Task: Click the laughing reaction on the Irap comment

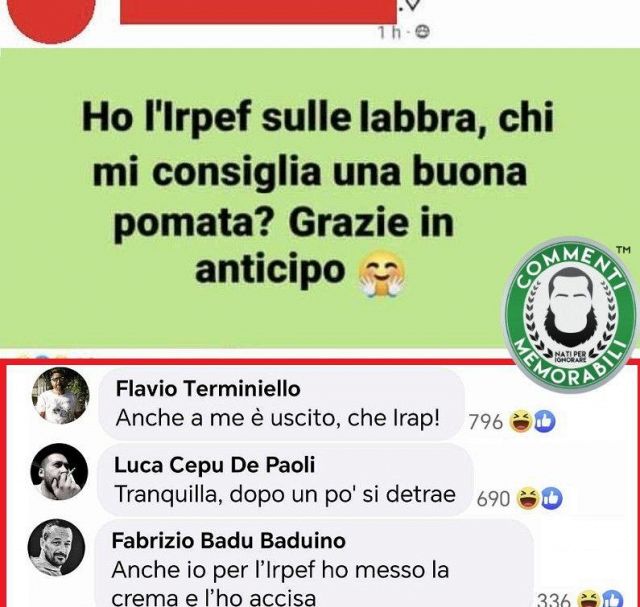Action: (520, 421)
